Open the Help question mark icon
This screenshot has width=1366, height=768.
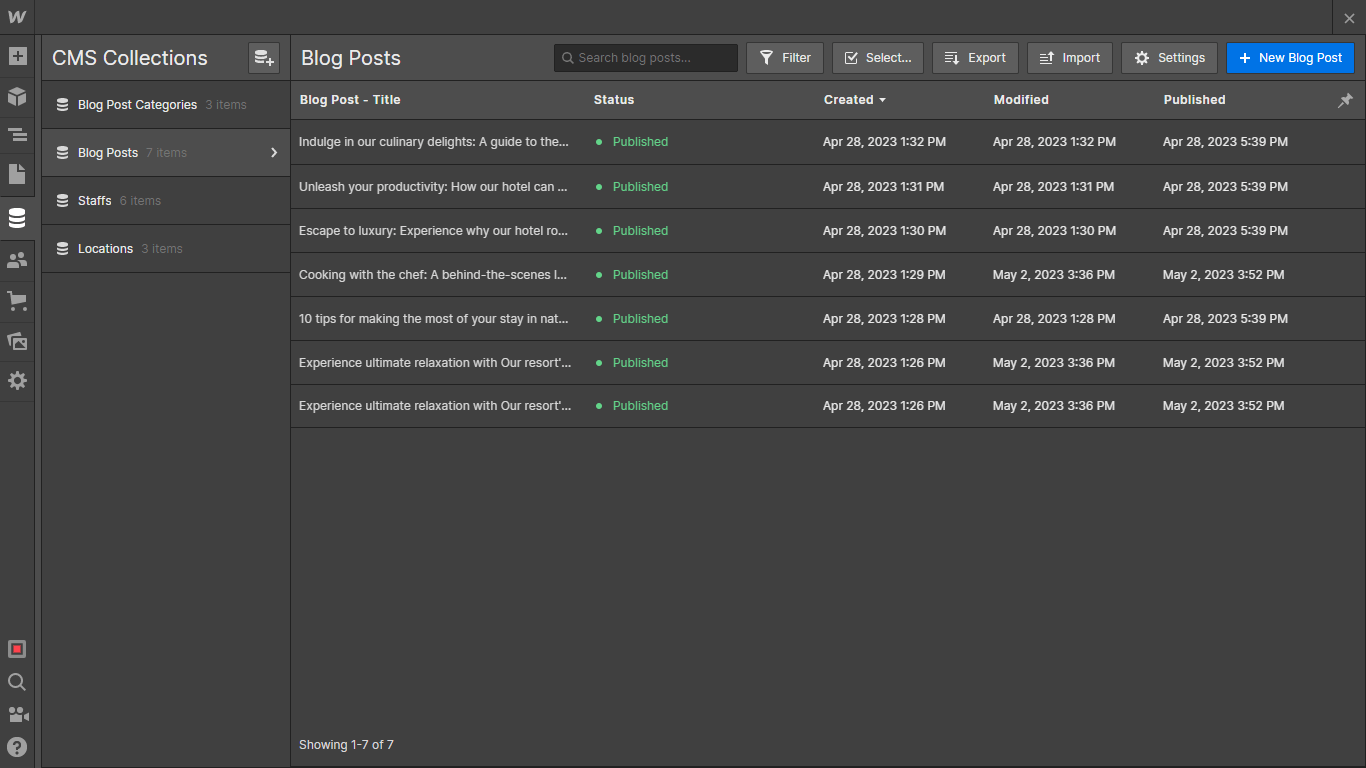click(x=17, y=747)
